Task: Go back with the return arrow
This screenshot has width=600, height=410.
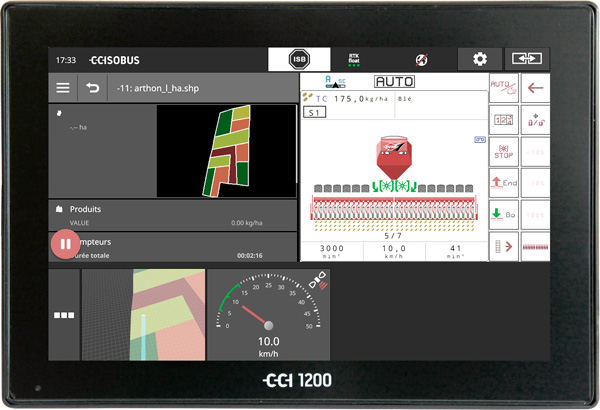Action: [x=92, y=88]
